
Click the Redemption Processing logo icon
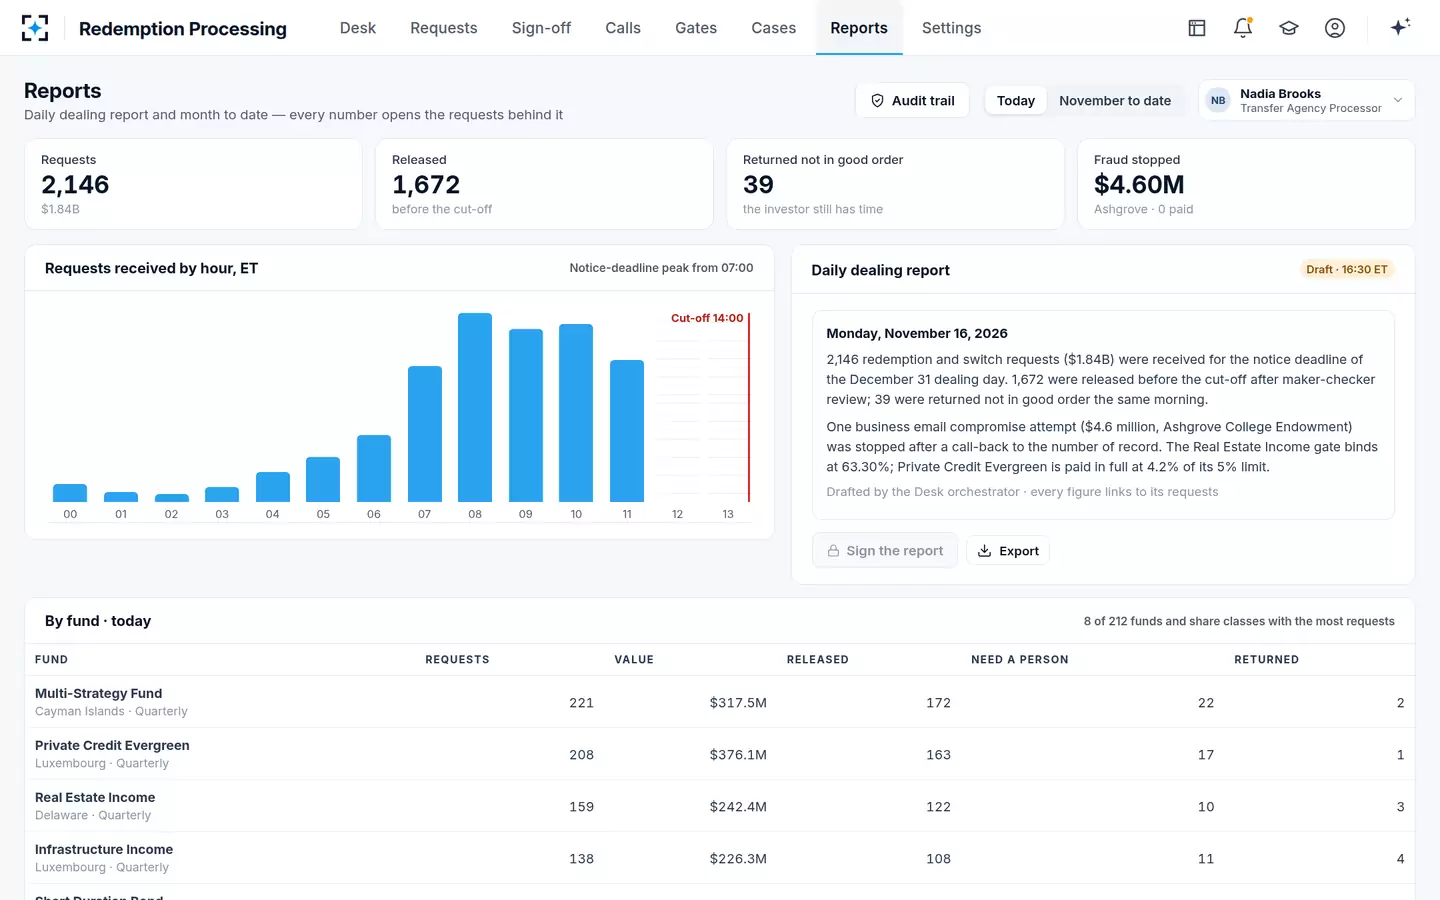click(x=35, y=28)
